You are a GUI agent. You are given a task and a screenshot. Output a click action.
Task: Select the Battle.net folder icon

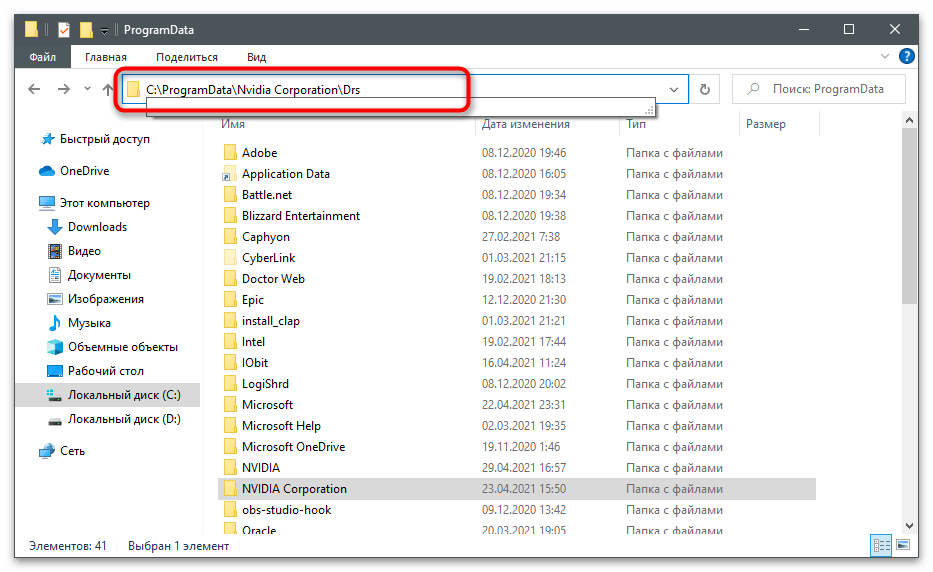click(x=230, y=195)
